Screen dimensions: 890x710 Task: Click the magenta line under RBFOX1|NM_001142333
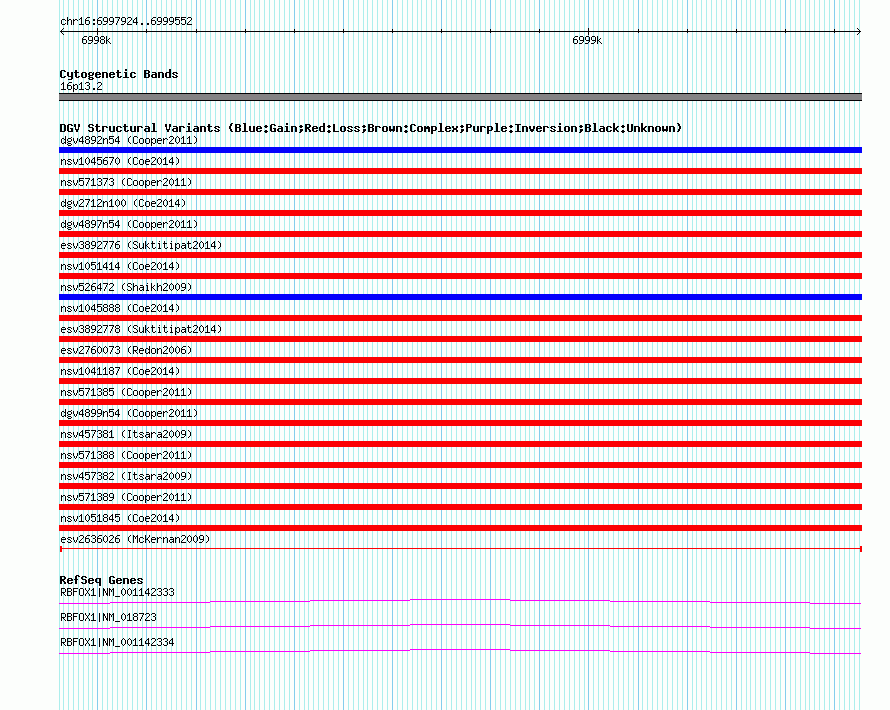[460, 602]
